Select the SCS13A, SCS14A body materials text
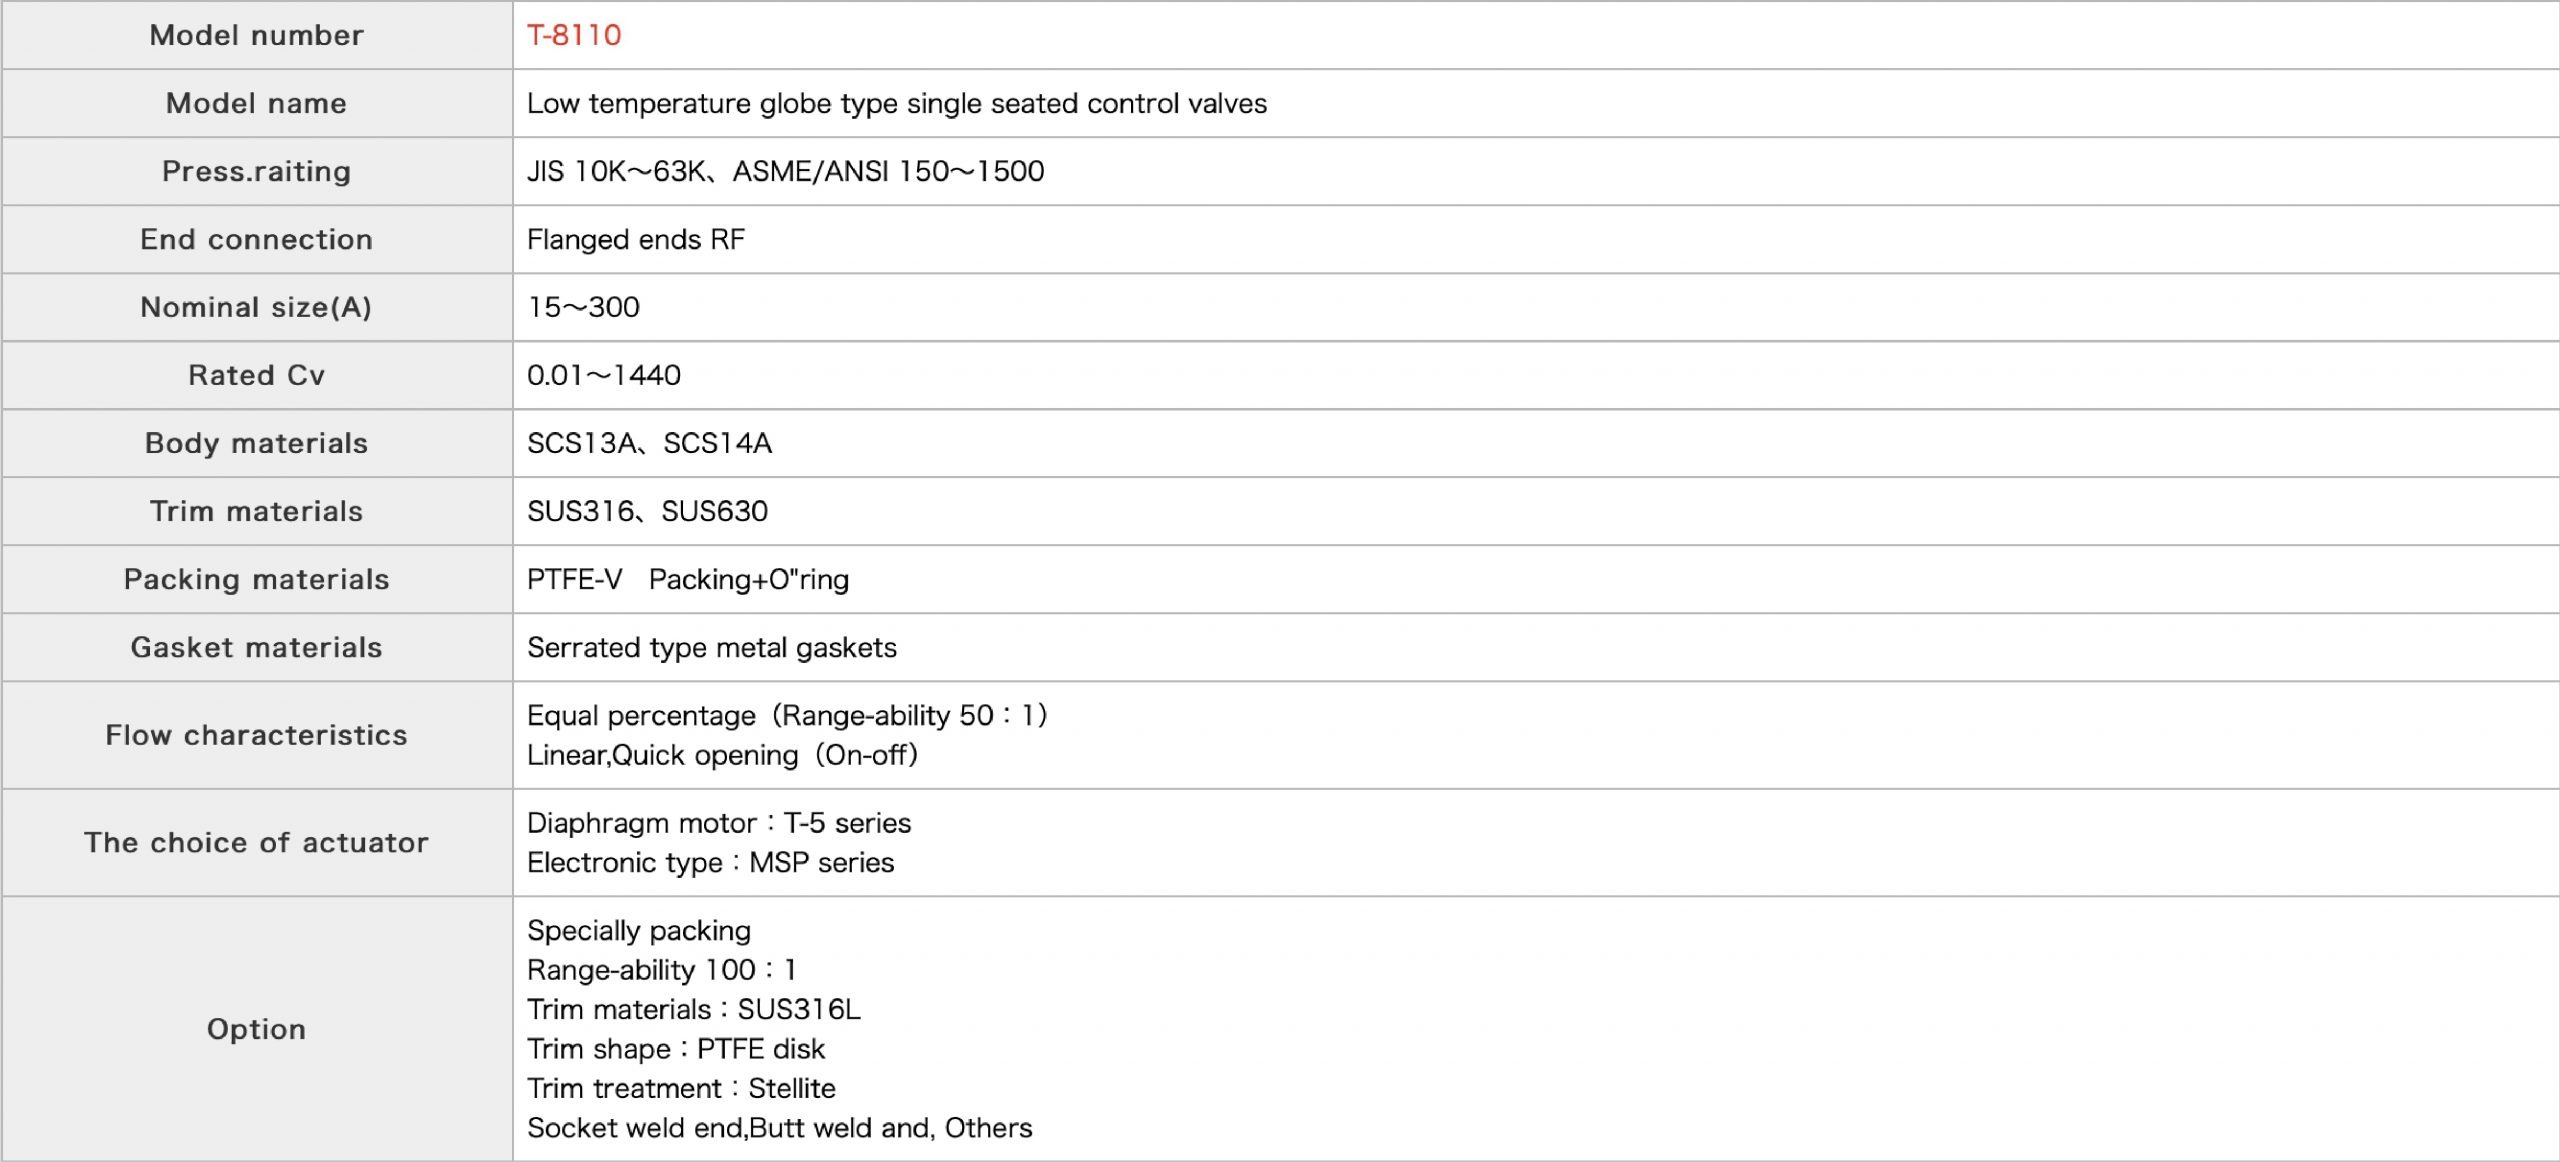Screen dimensions: 2560x1162 [649, 443]
